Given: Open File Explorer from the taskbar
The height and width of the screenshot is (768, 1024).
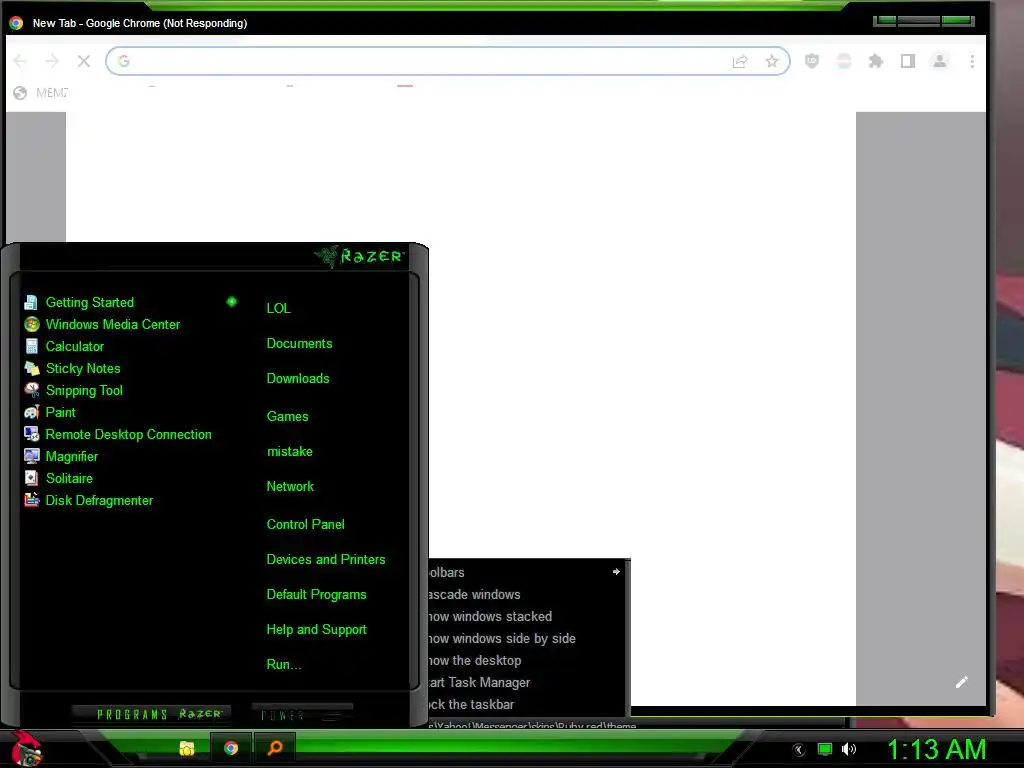Looking at the screenshot, I should [187, 748].
